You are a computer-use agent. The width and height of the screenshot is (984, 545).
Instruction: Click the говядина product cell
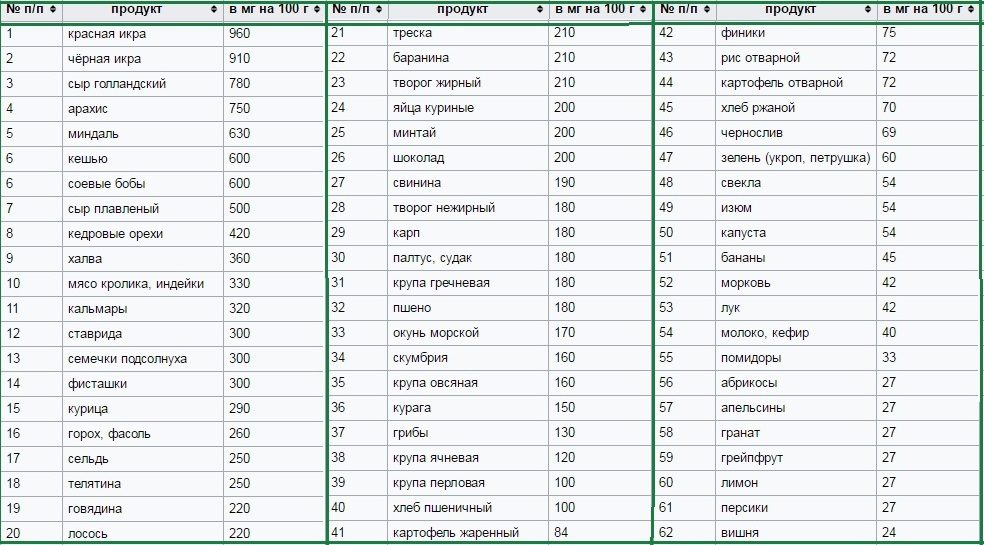[143, 509]
